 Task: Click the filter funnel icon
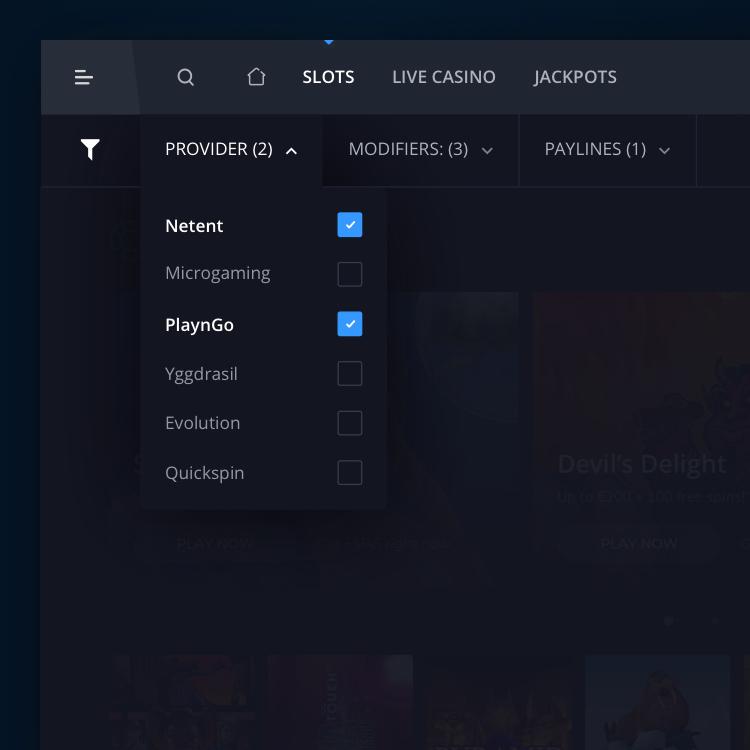click(x=90, y=150)
